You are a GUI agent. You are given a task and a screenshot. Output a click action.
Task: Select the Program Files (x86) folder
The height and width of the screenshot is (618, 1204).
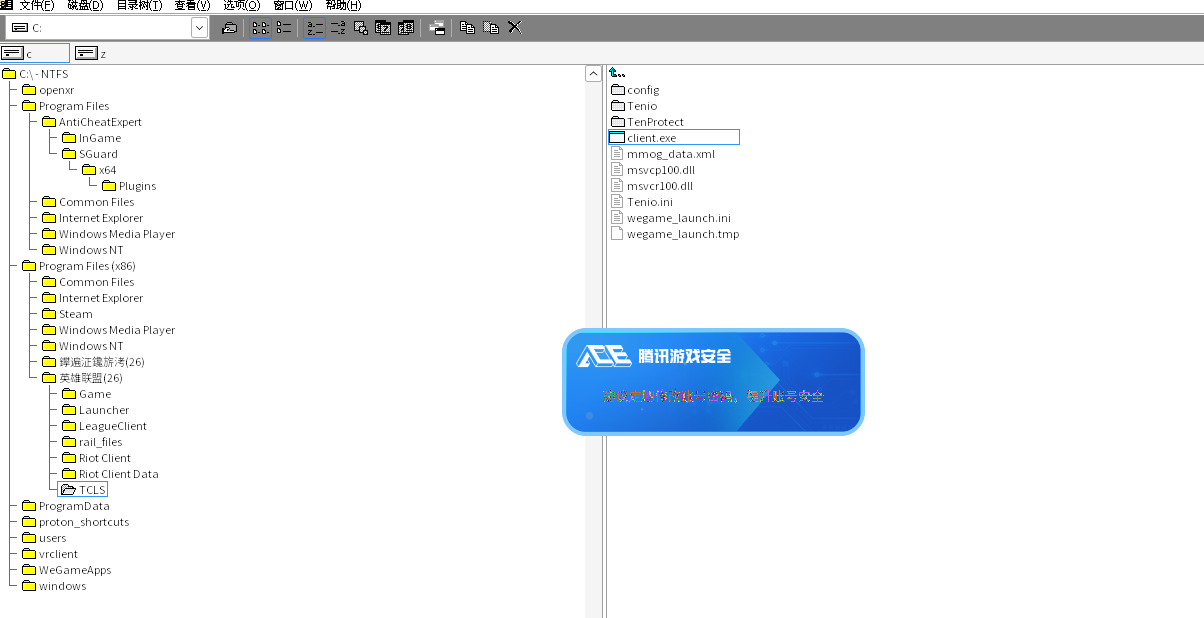point(79,266)
